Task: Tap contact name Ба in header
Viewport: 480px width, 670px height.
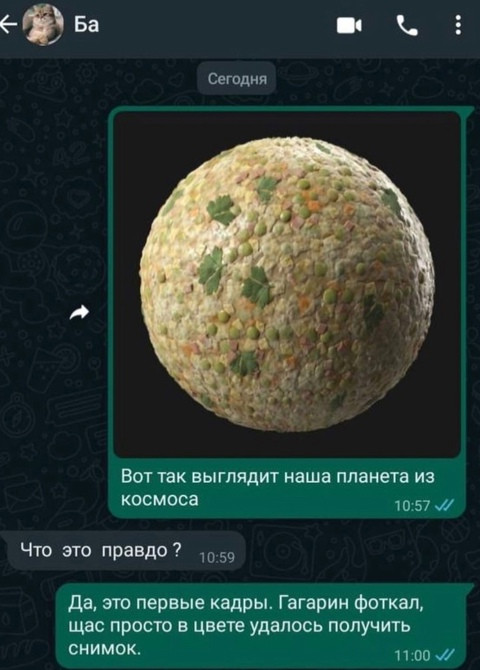Action: click(x=86, y=25)
